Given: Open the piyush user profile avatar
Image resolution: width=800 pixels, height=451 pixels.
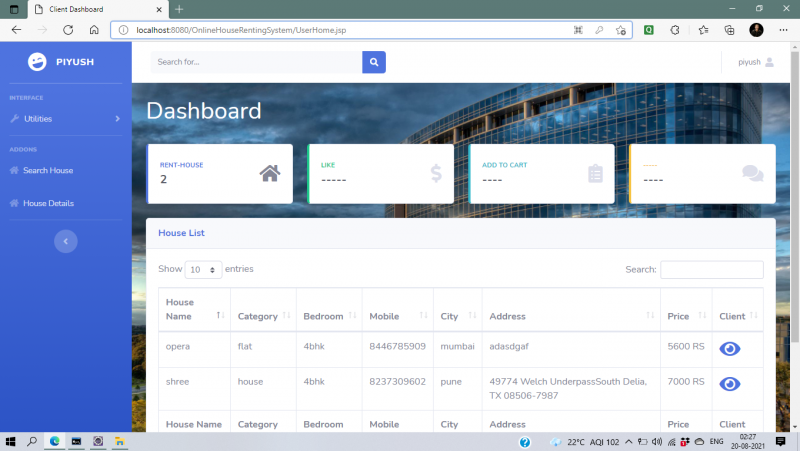Looking at the screenshot, I should coord(769,62).
